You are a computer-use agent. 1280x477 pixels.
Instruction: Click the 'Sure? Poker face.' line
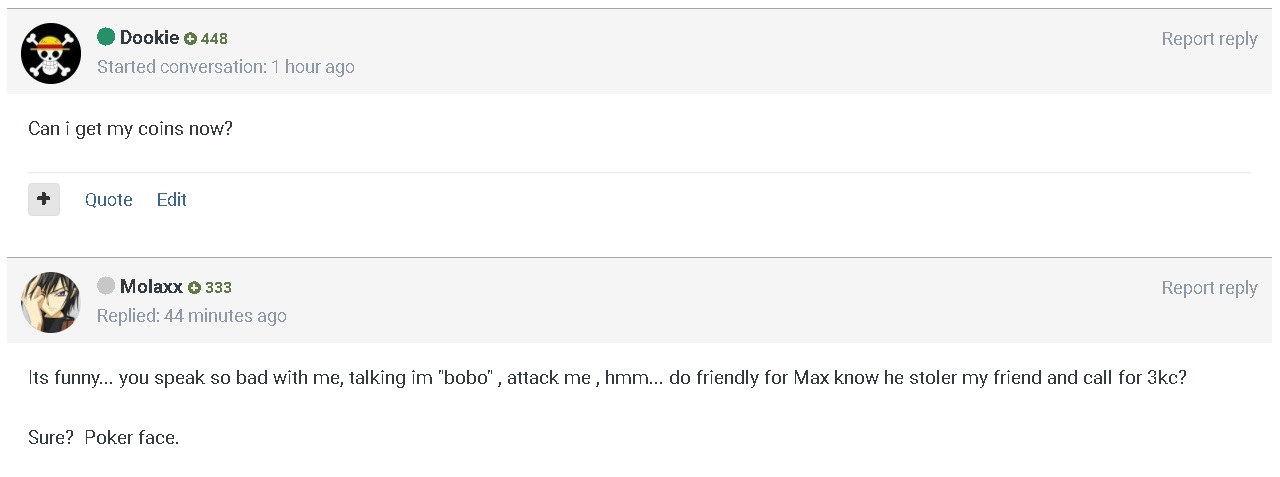tap(104, 438)
